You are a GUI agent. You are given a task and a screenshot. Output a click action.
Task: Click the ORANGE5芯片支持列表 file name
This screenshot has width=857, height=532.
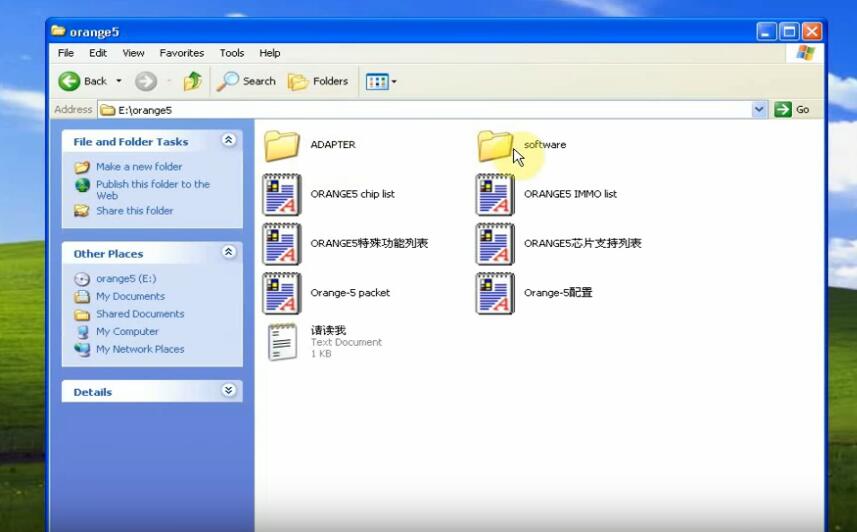pos(583,243)
